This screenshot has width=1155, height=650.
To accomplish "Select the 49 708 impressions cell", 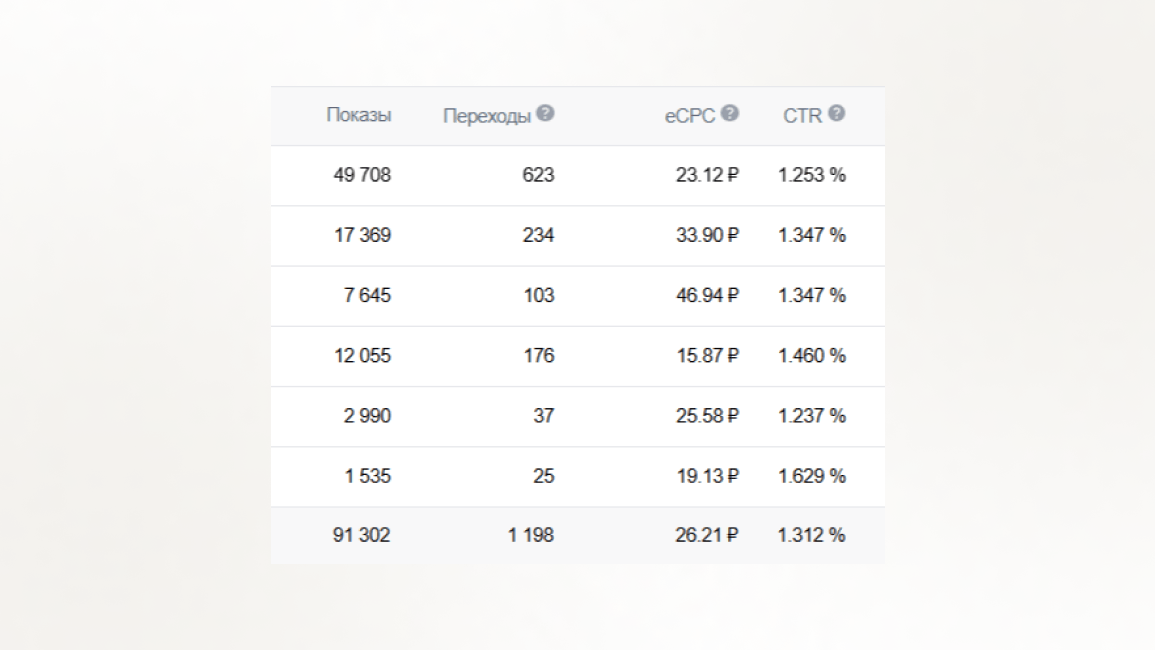I will pos(362,175).
